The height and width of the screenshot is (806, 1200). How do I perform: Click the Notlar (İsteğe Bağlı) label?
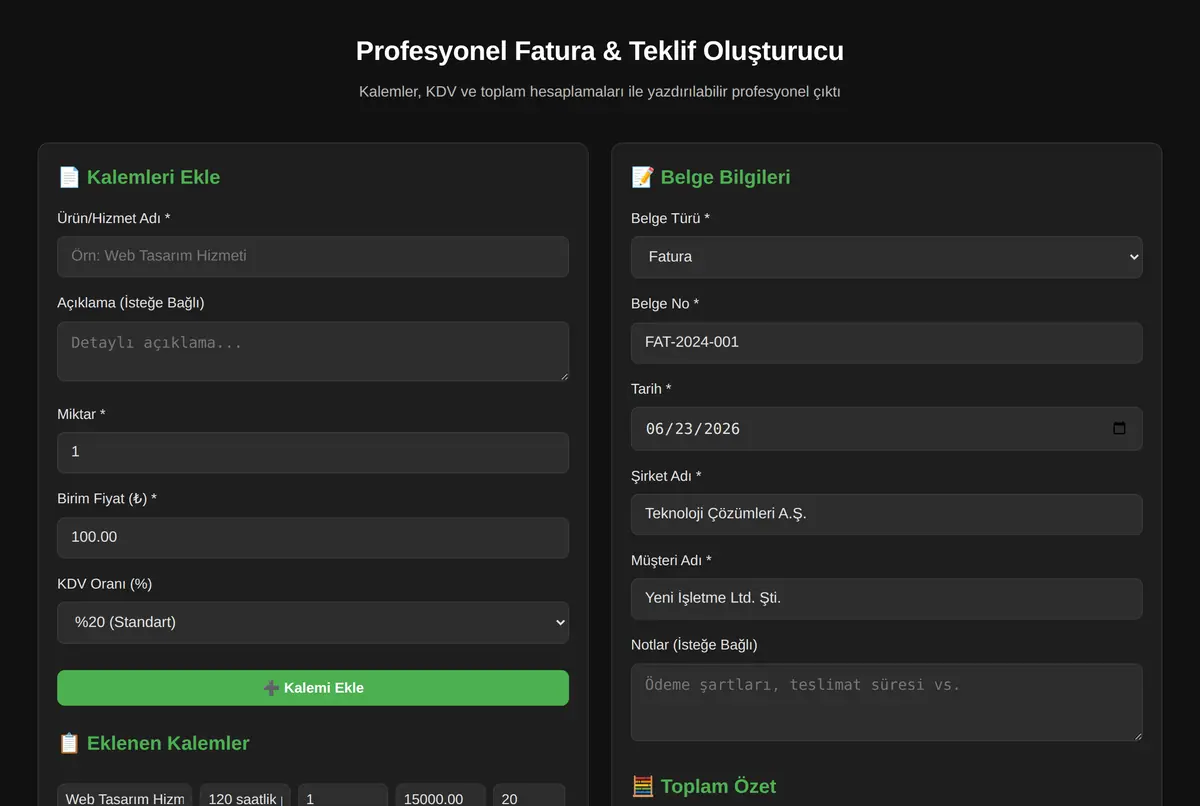pos(694,645)
